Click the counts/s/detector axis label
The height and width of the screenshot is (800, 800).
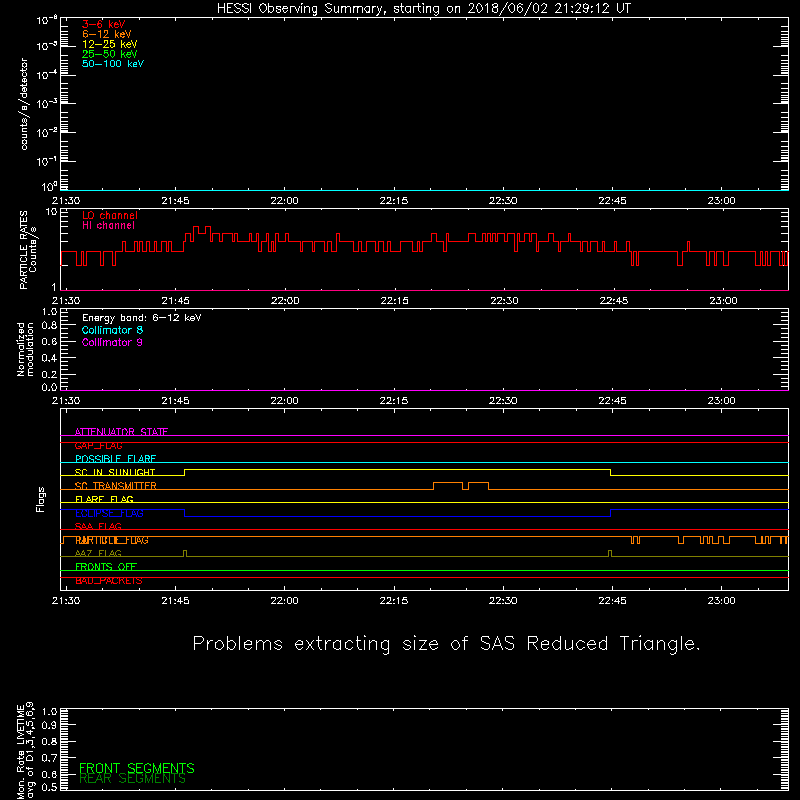point(24,104)
